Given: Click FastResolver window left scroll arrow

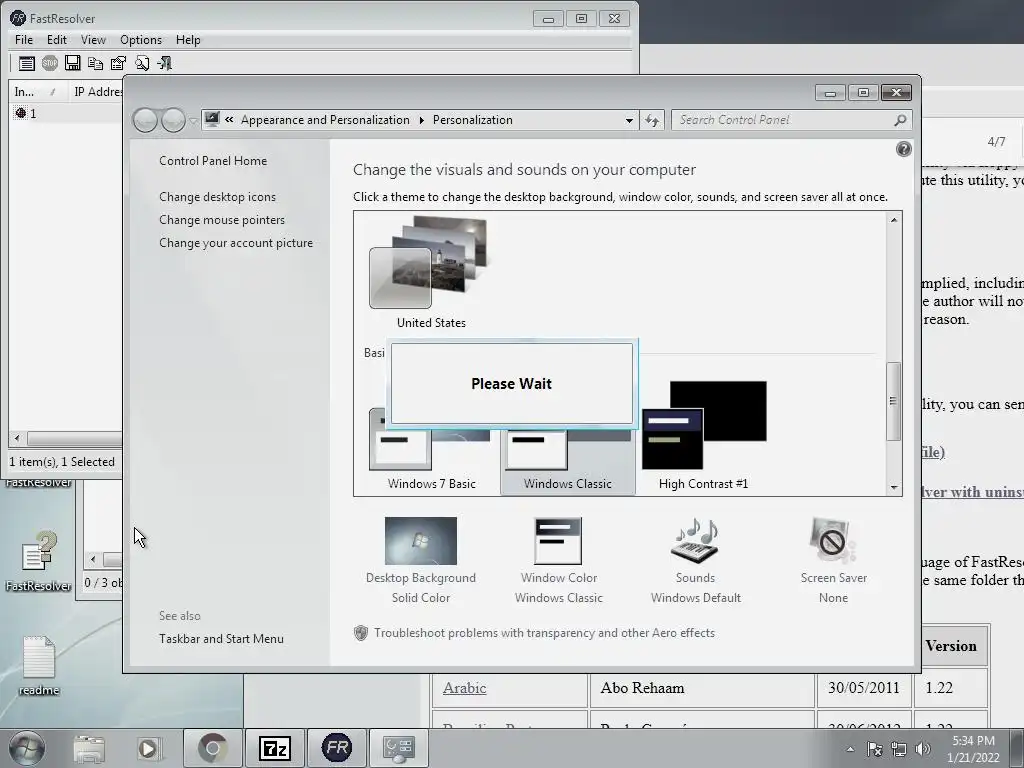Looking at the screenshot, I should pos(17,438).
